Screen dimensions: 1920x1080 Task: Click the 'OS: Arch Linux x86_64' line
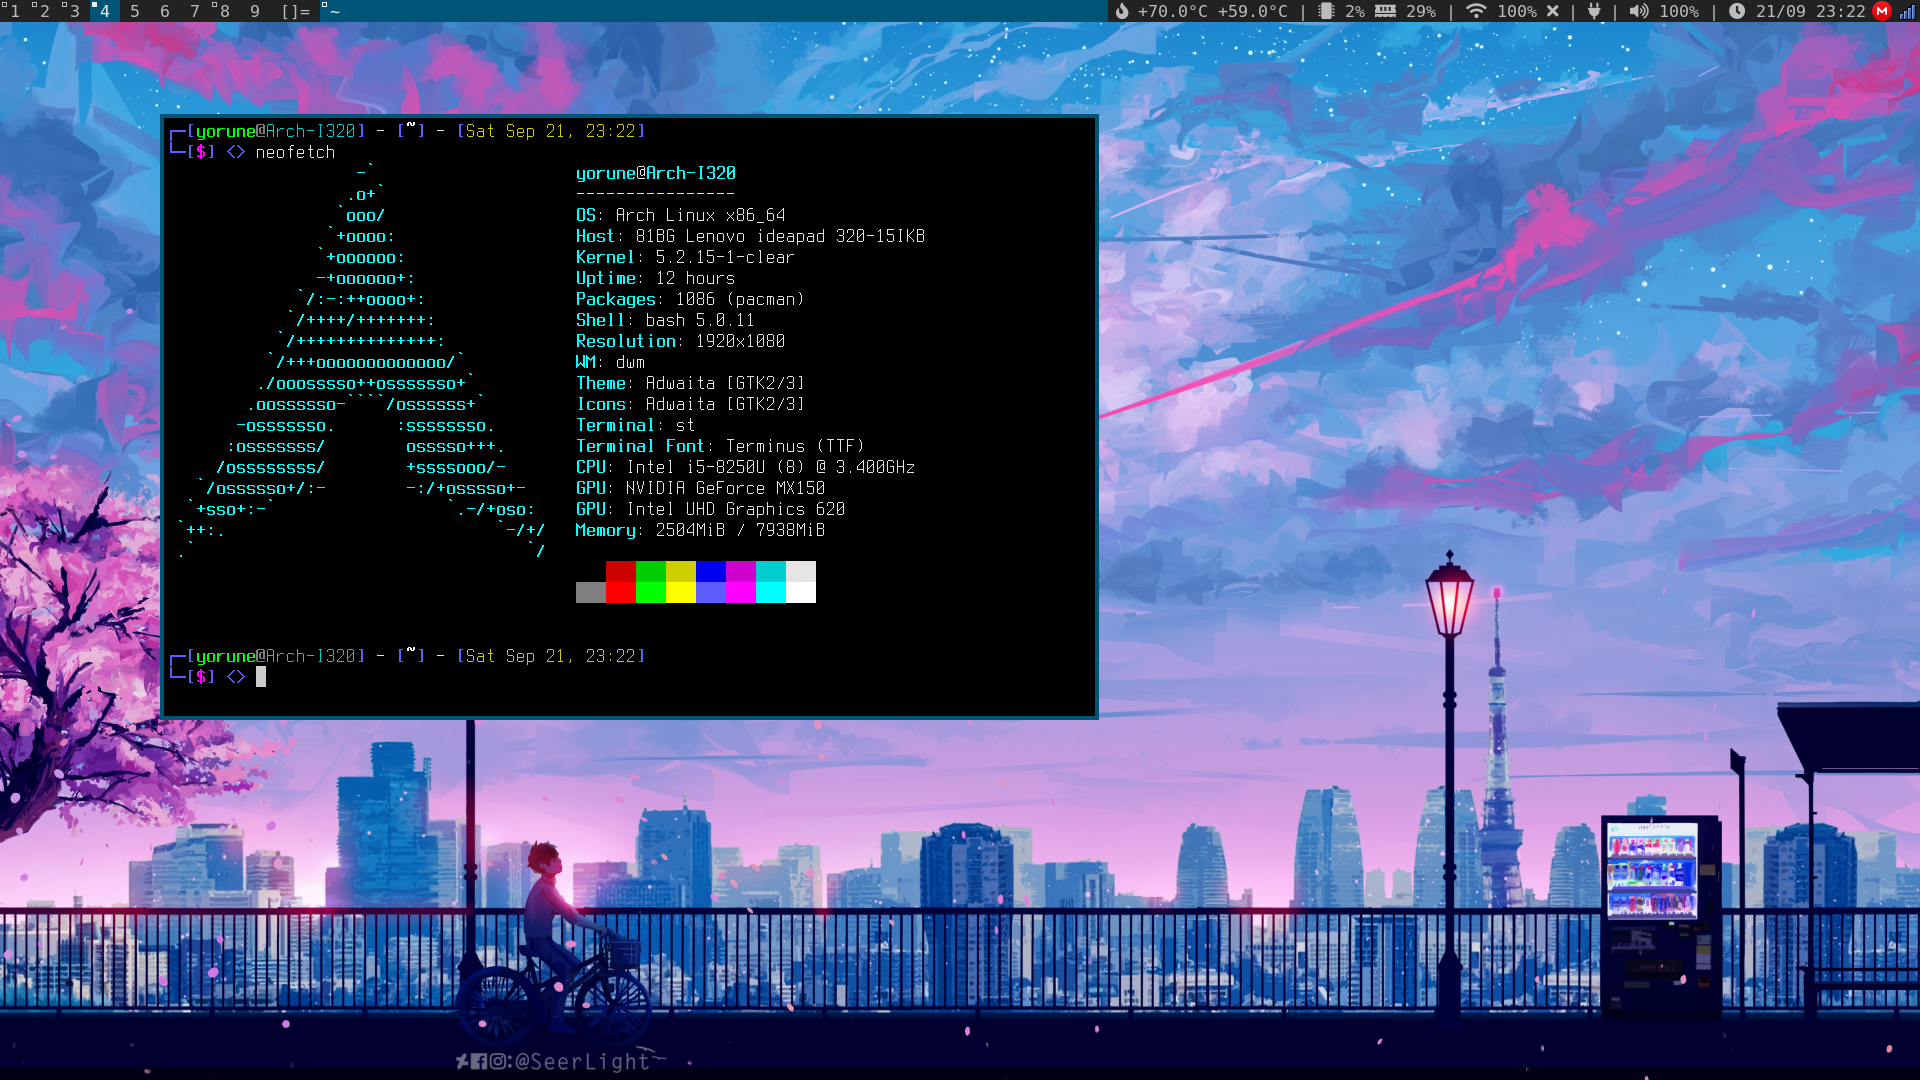tap(681, 215)
